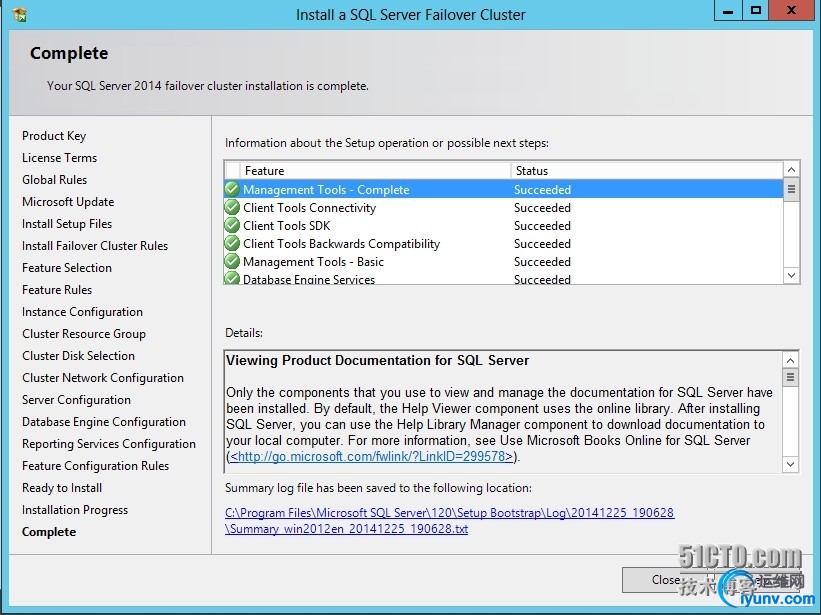This screenshot has width=821, height=615.
Task: Click the Install Setup Files step
Action: (x=67, y=223)
